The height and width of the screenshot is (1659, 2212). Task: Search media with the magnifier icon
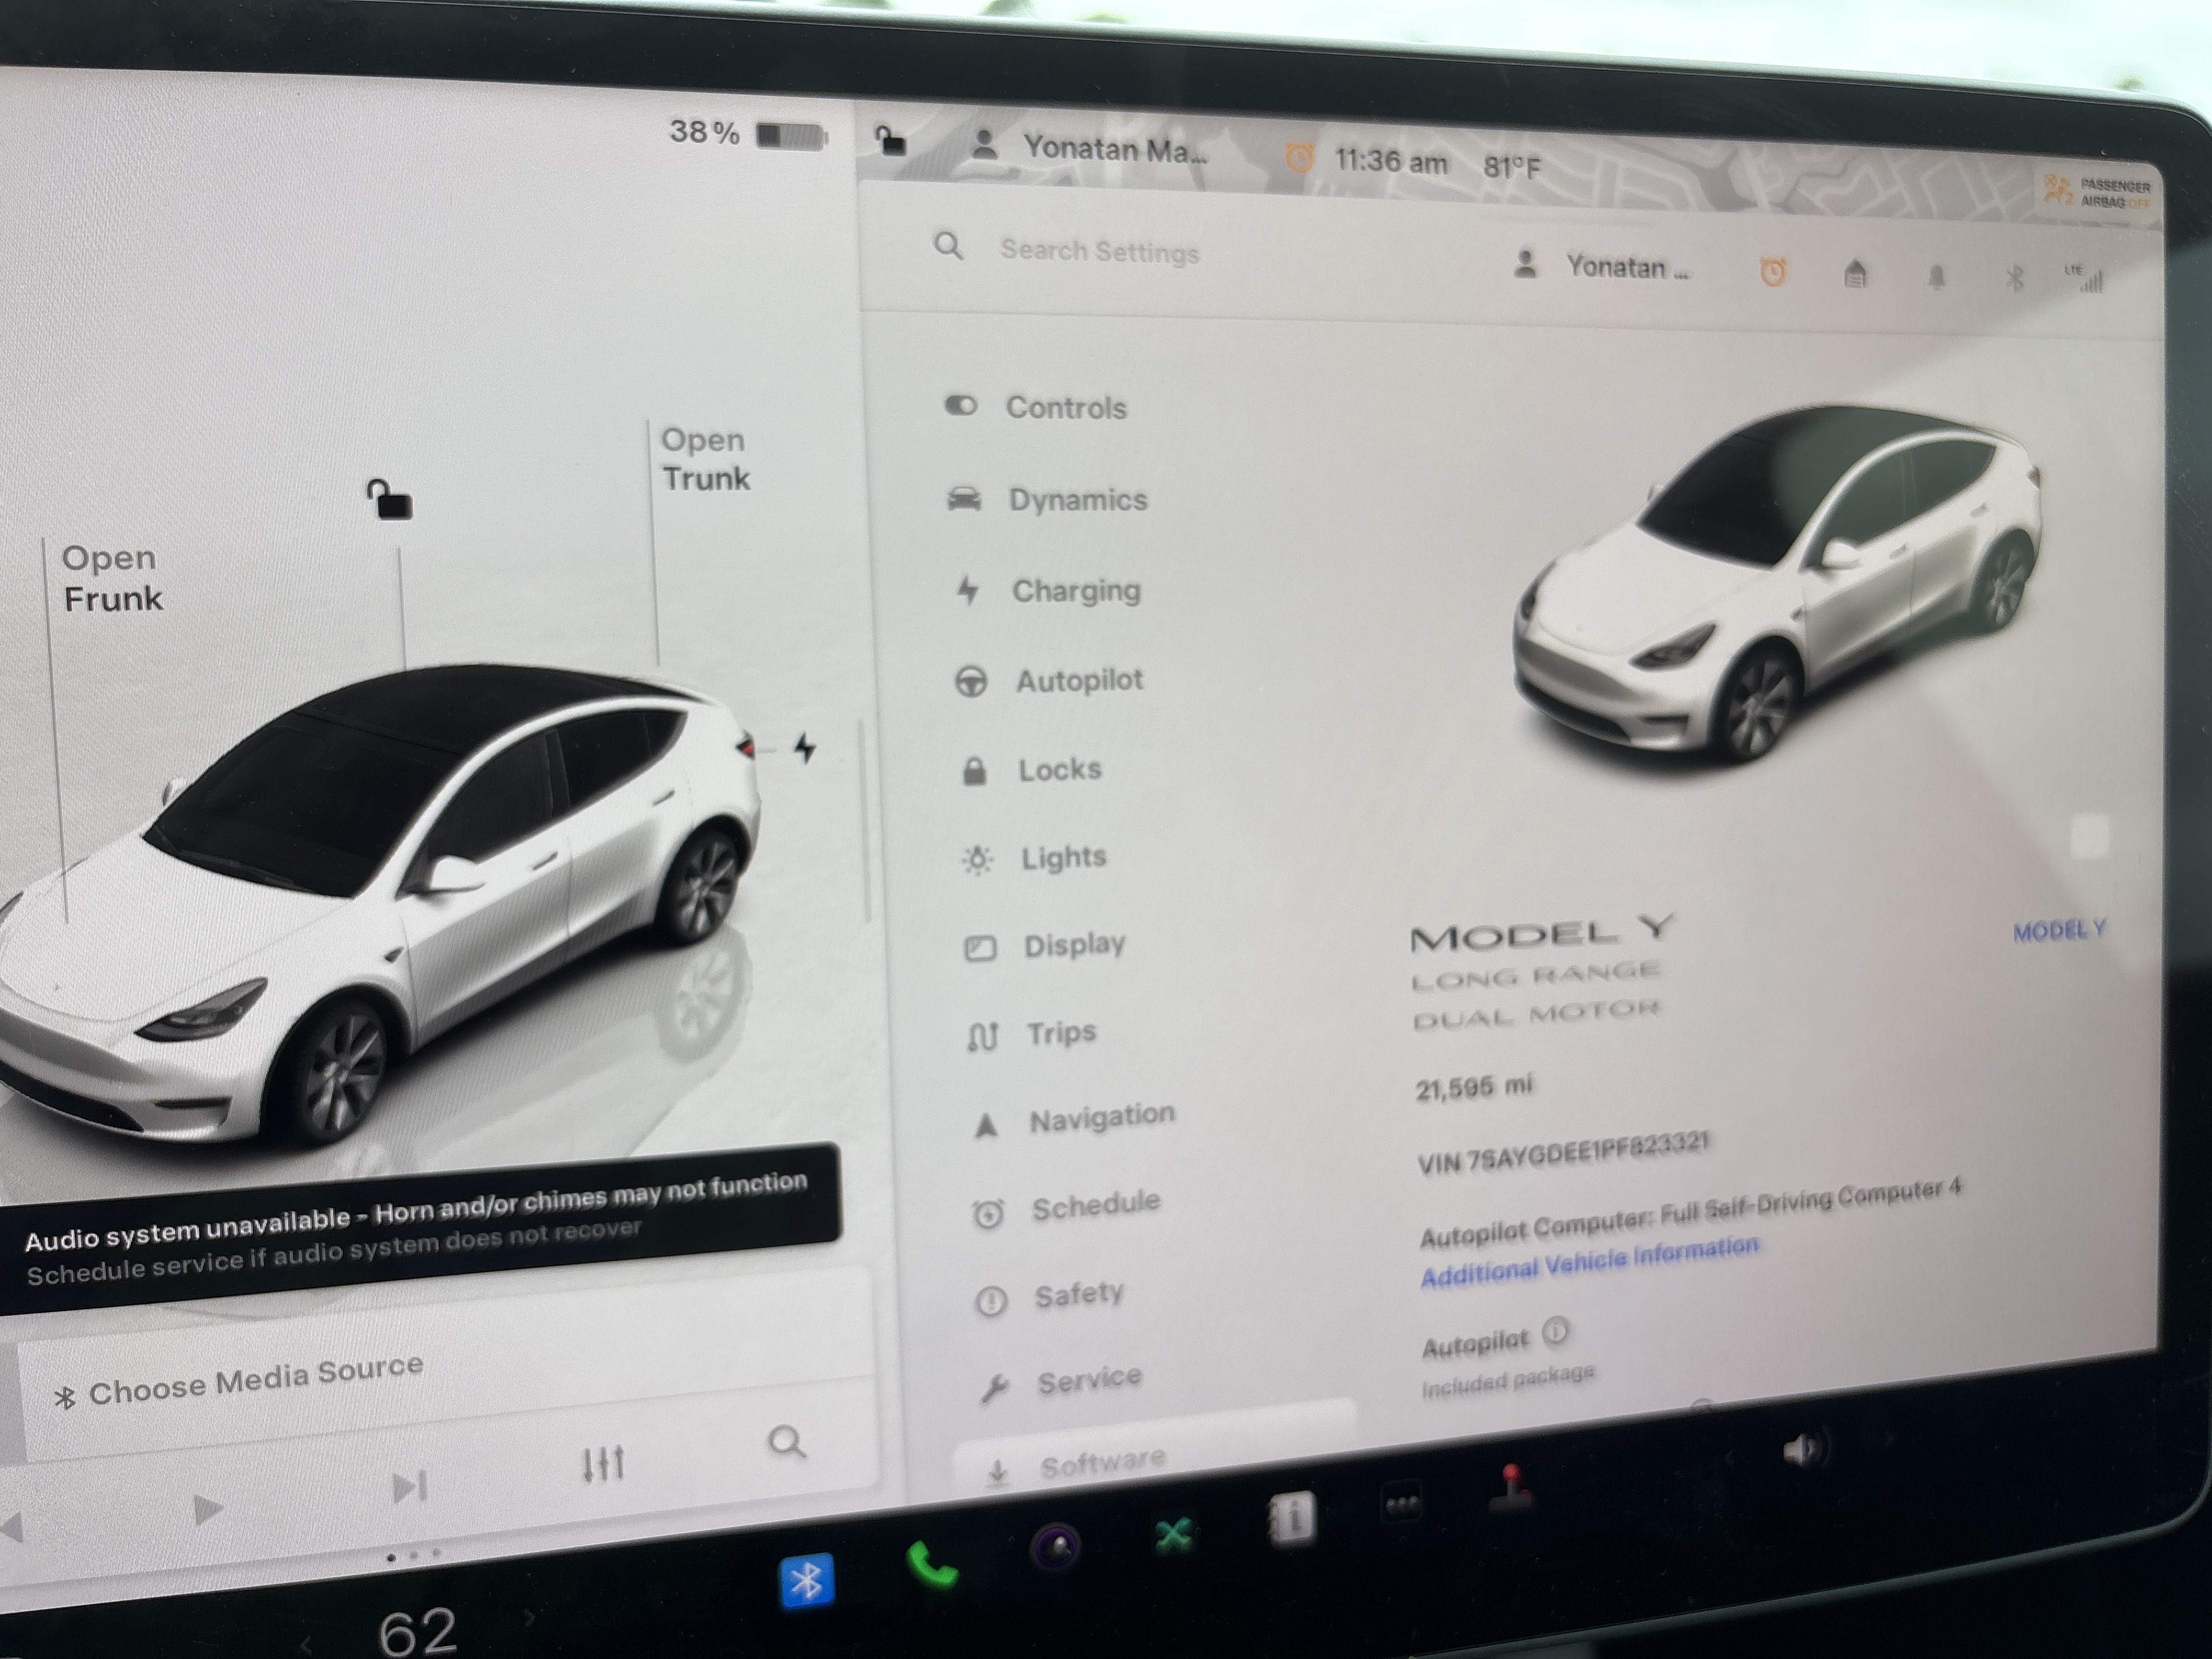[x=787, y=1442]
